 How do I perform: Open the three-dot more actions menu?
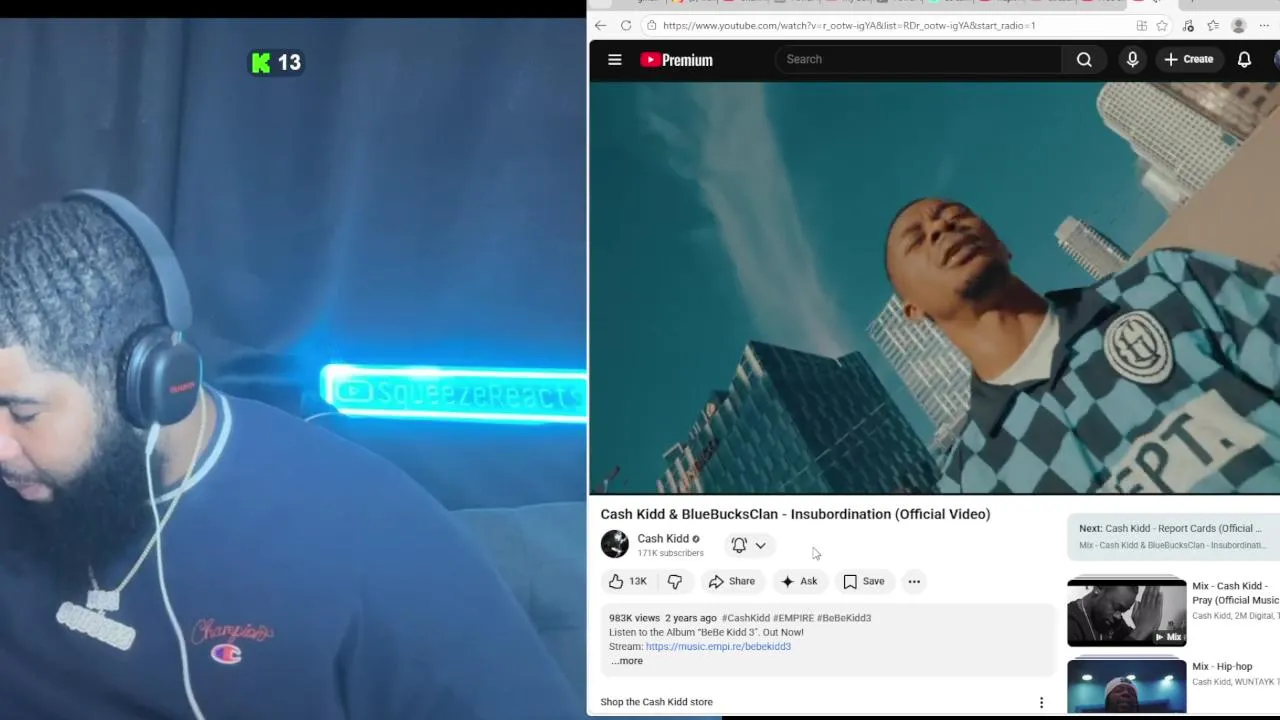[x=914, y=581]
